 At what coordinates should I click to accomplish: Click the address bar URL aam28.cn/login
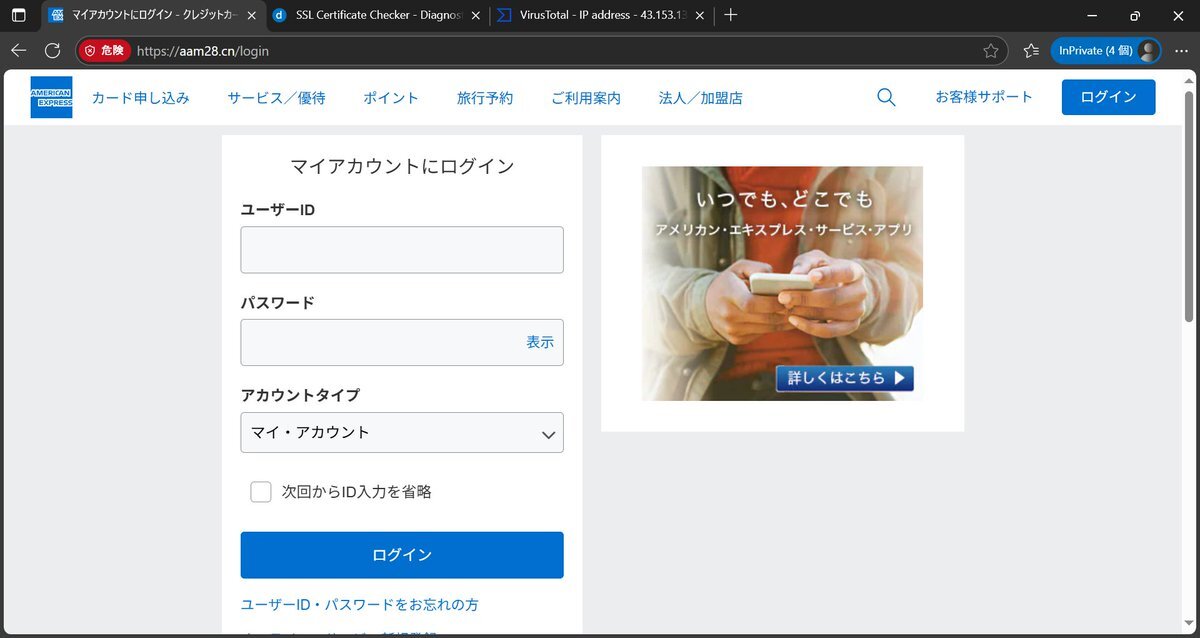(203, 51)
